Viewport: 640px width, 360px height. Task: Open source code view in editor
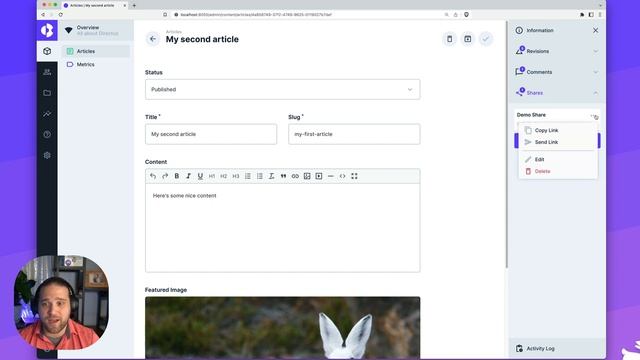[x=342, y=176]
